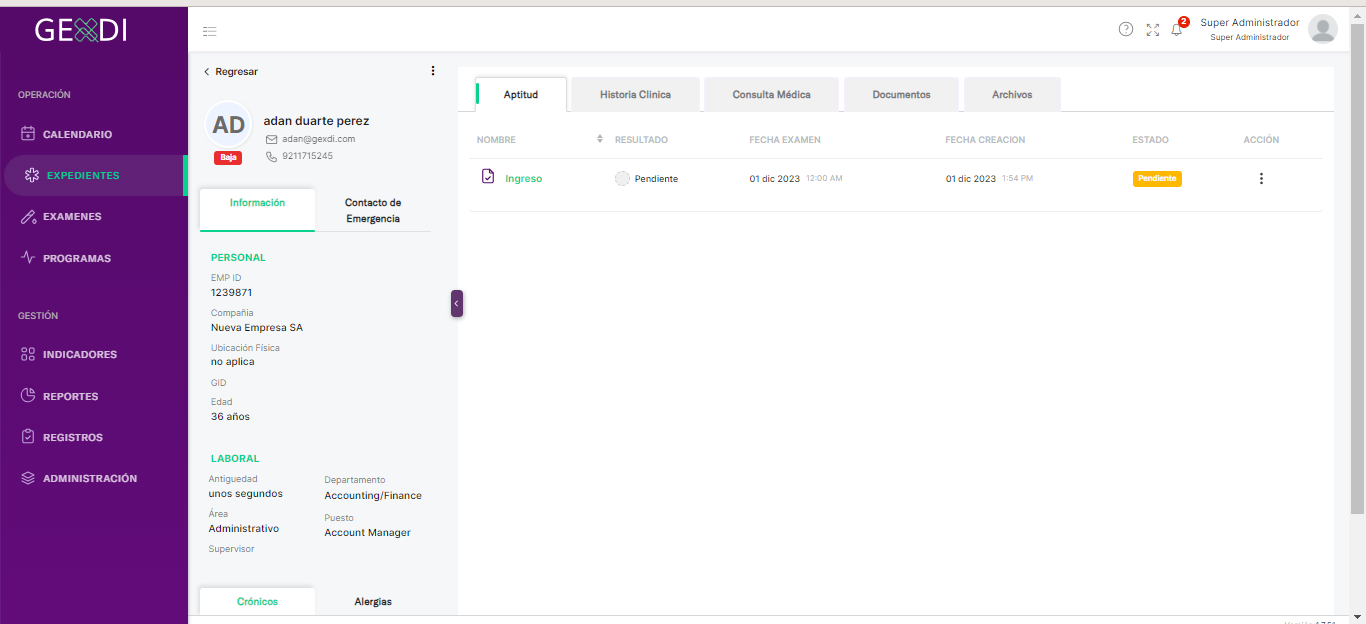Open the Expedientes section icon
1366x624 pixels.
[x=31, y=176]
